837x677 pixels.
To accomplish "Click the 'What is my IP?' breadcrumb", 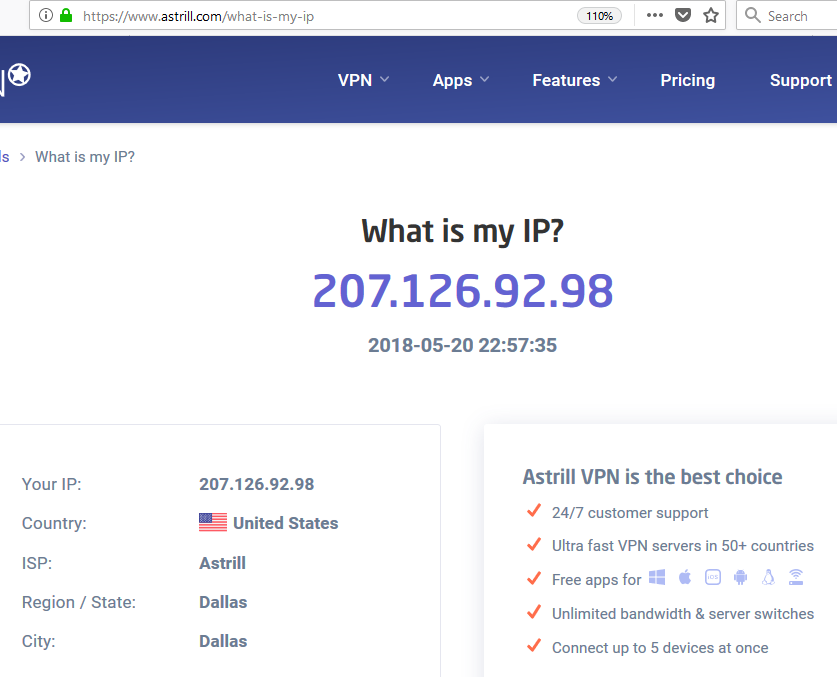I will (x=85, y=156).
